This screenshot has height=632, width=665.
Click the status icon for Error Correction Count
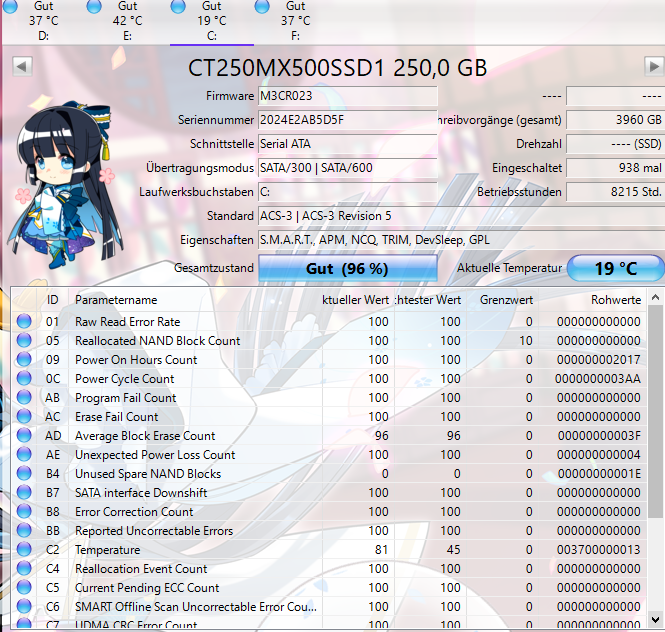click(24, 511)
